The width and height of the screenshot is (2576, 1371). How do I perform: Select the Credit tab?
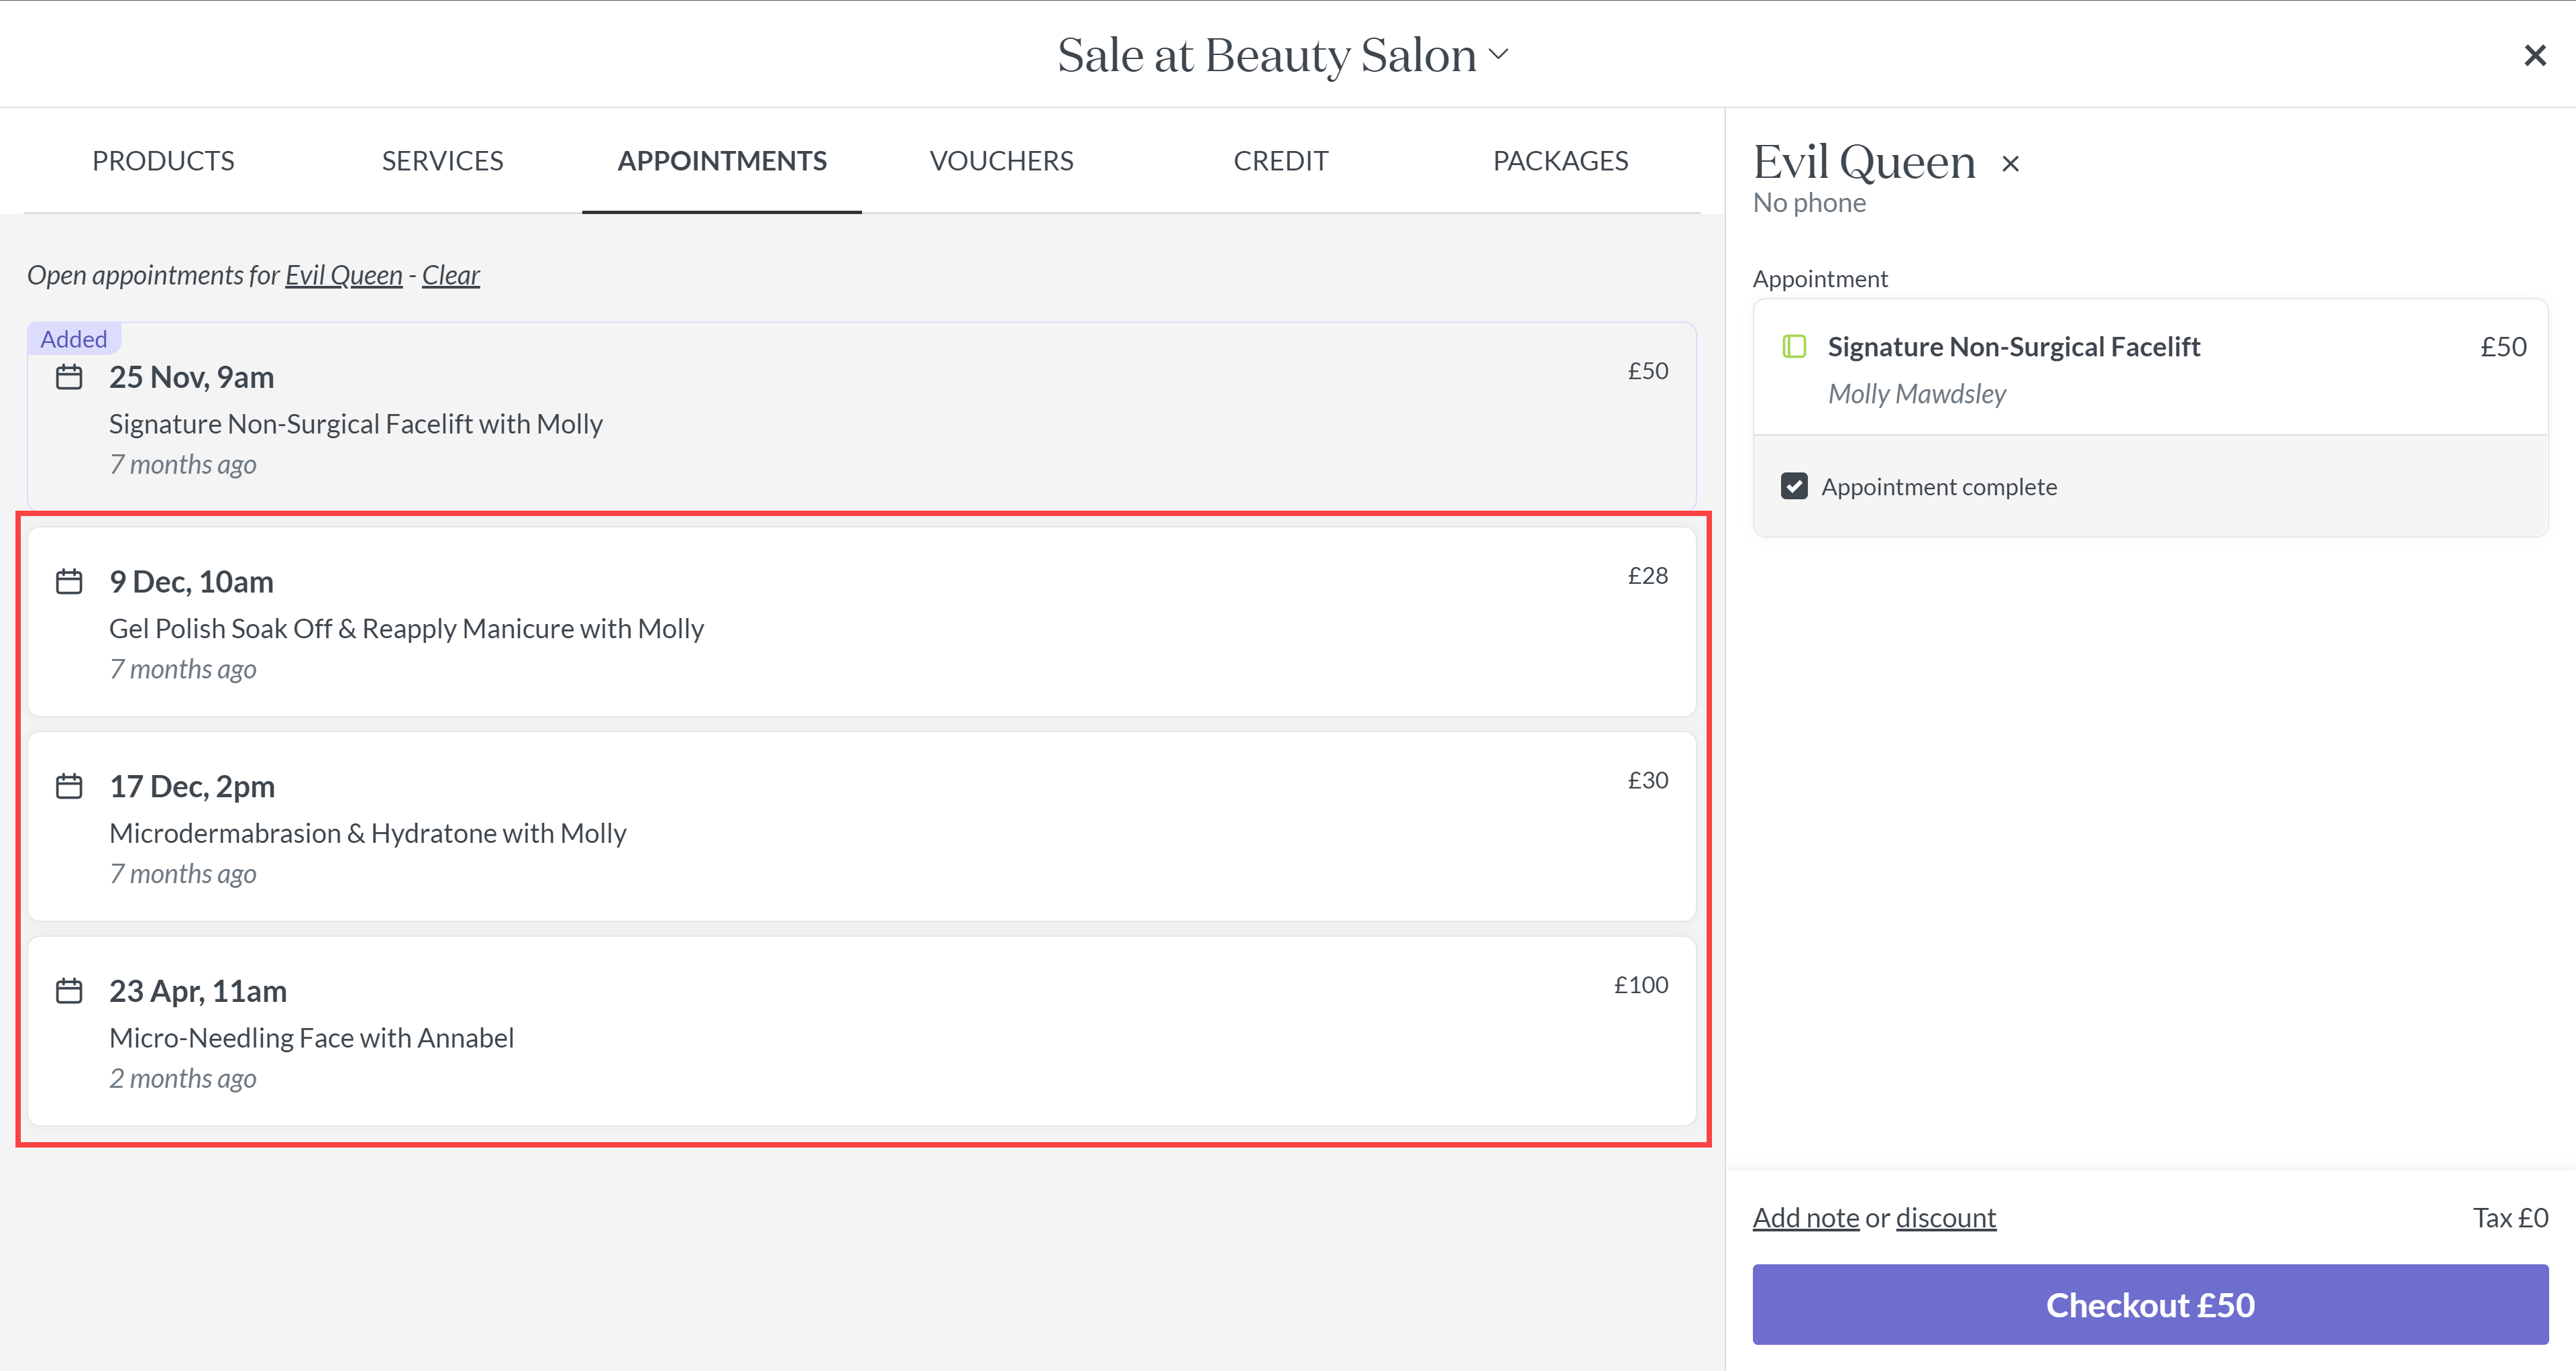click(1280, 161)
